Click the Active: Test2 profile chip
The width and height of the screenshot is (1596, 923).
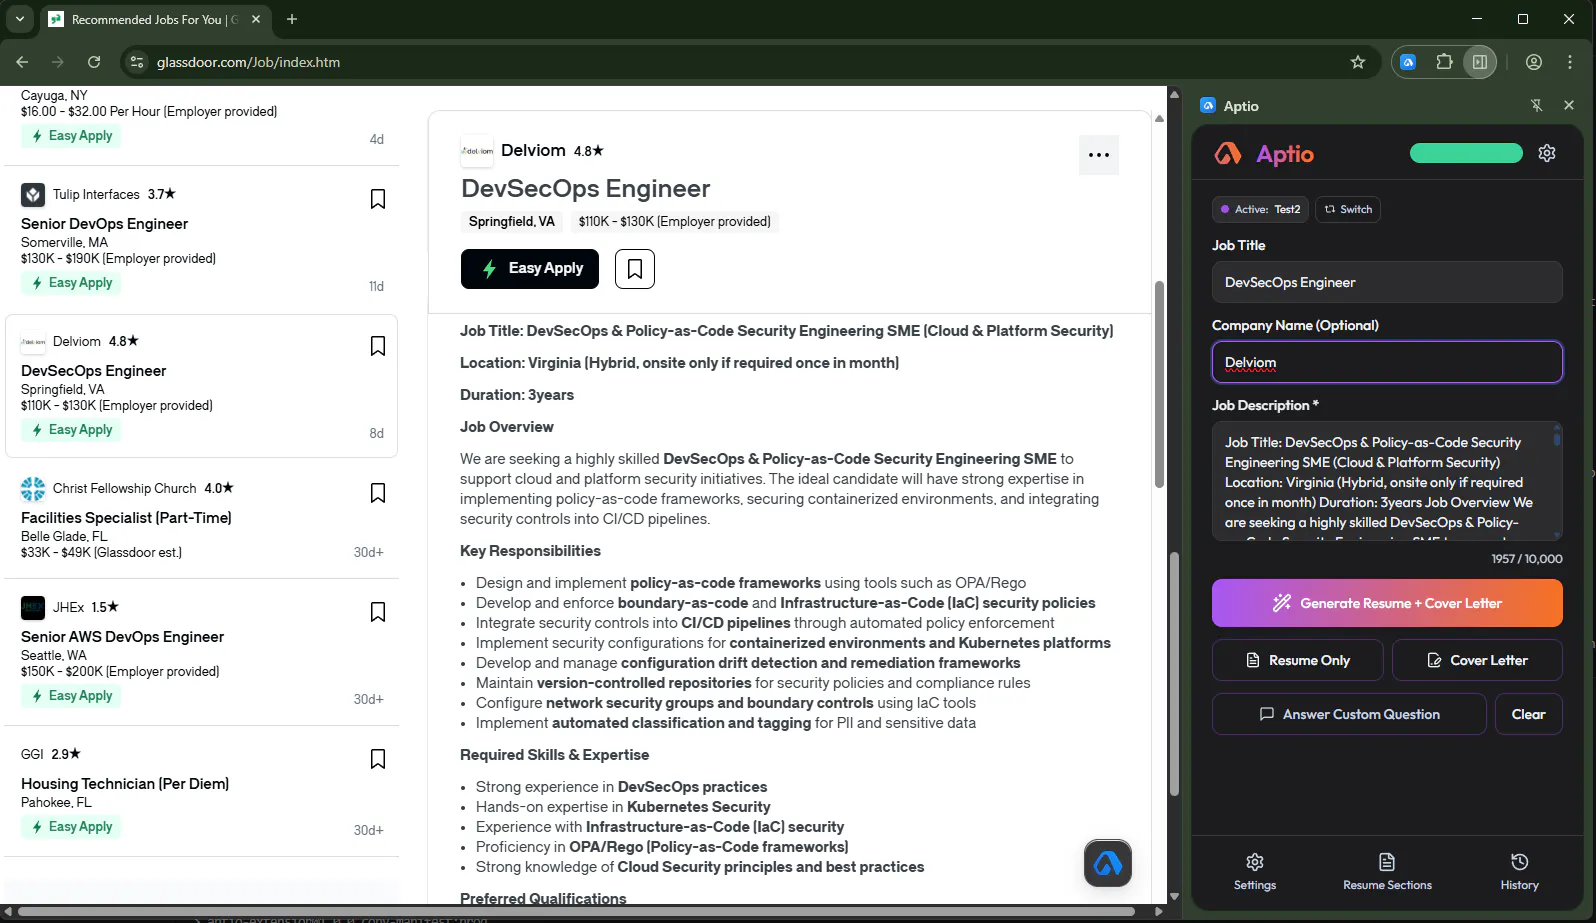click(1261, 209)
